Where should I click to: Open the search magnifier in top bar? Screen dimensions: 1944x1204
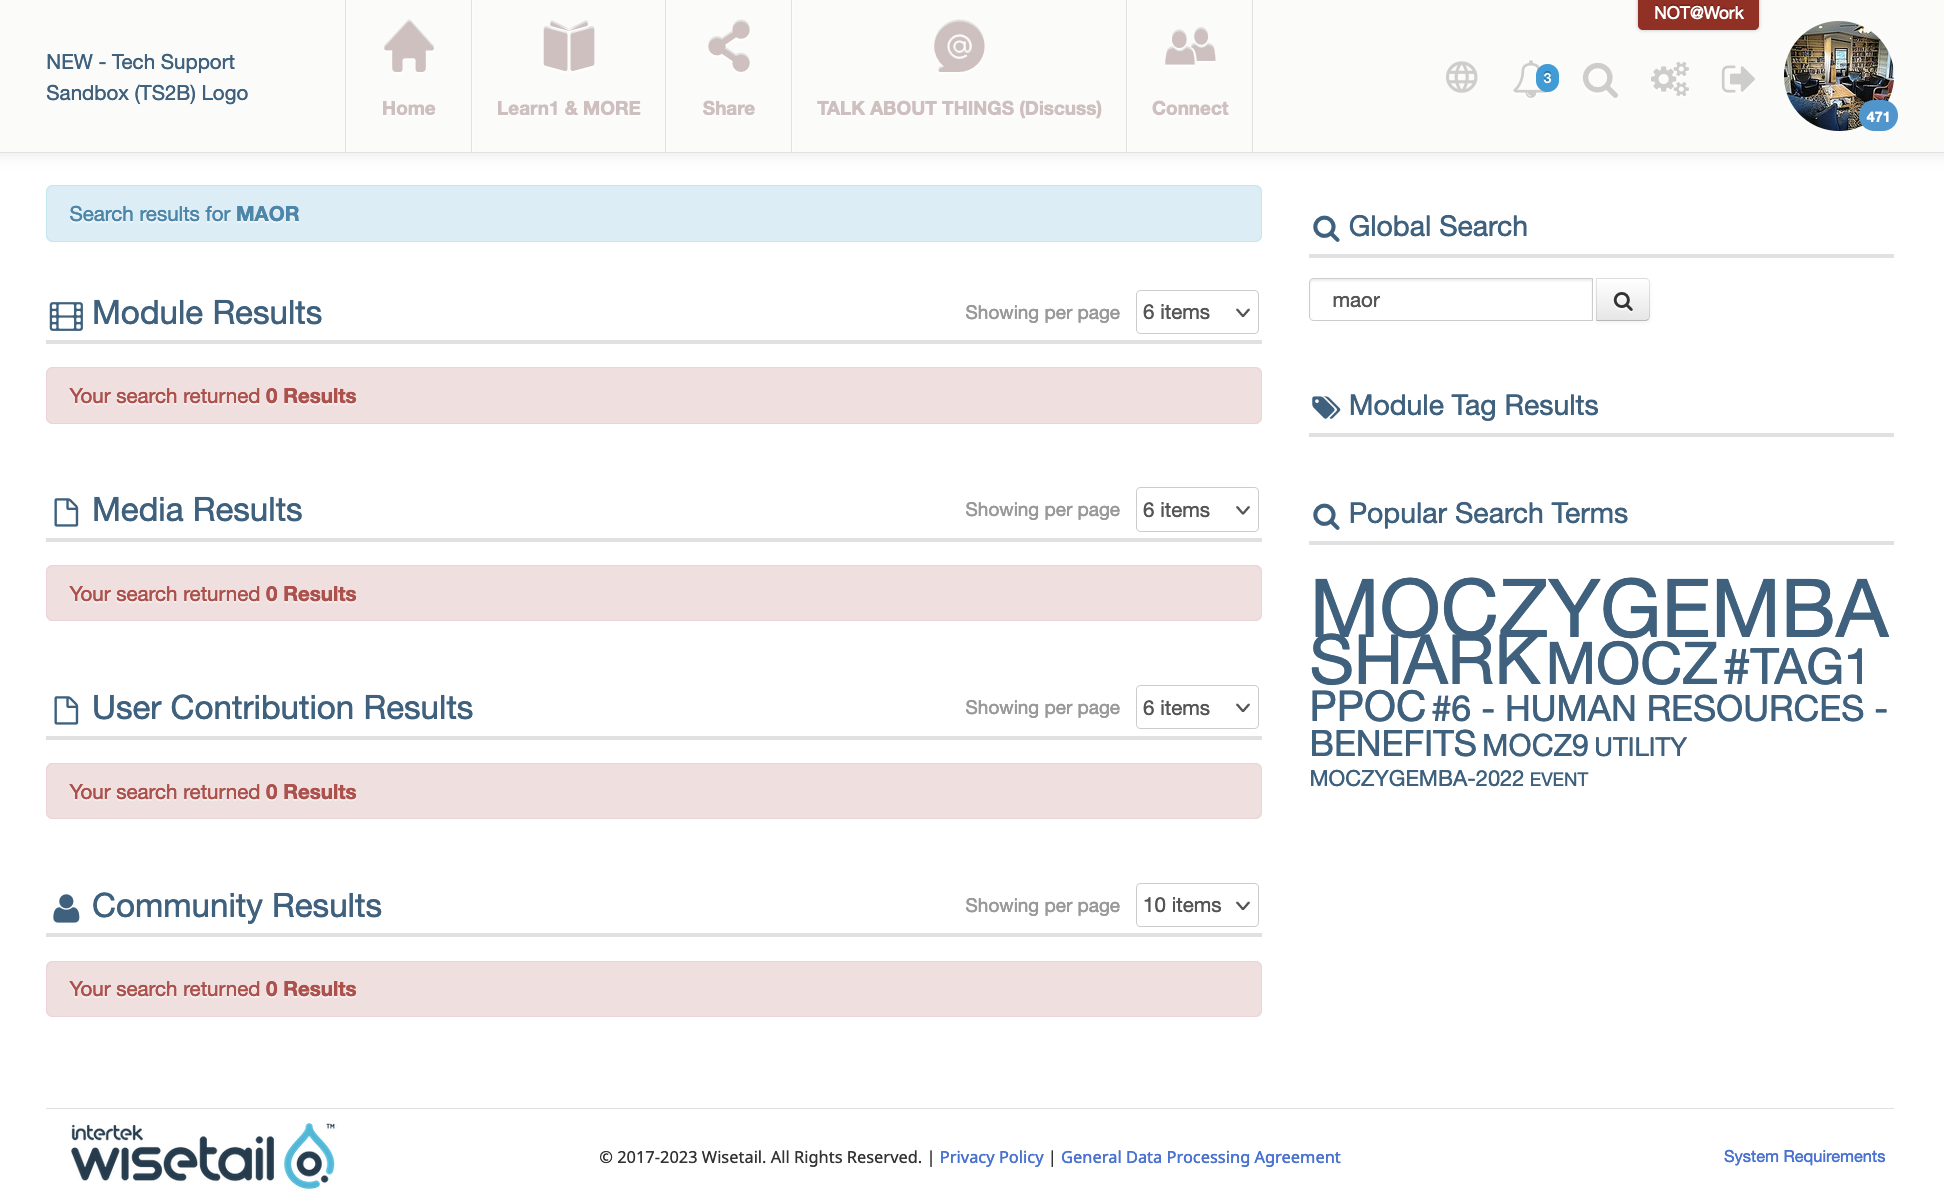1600,80
